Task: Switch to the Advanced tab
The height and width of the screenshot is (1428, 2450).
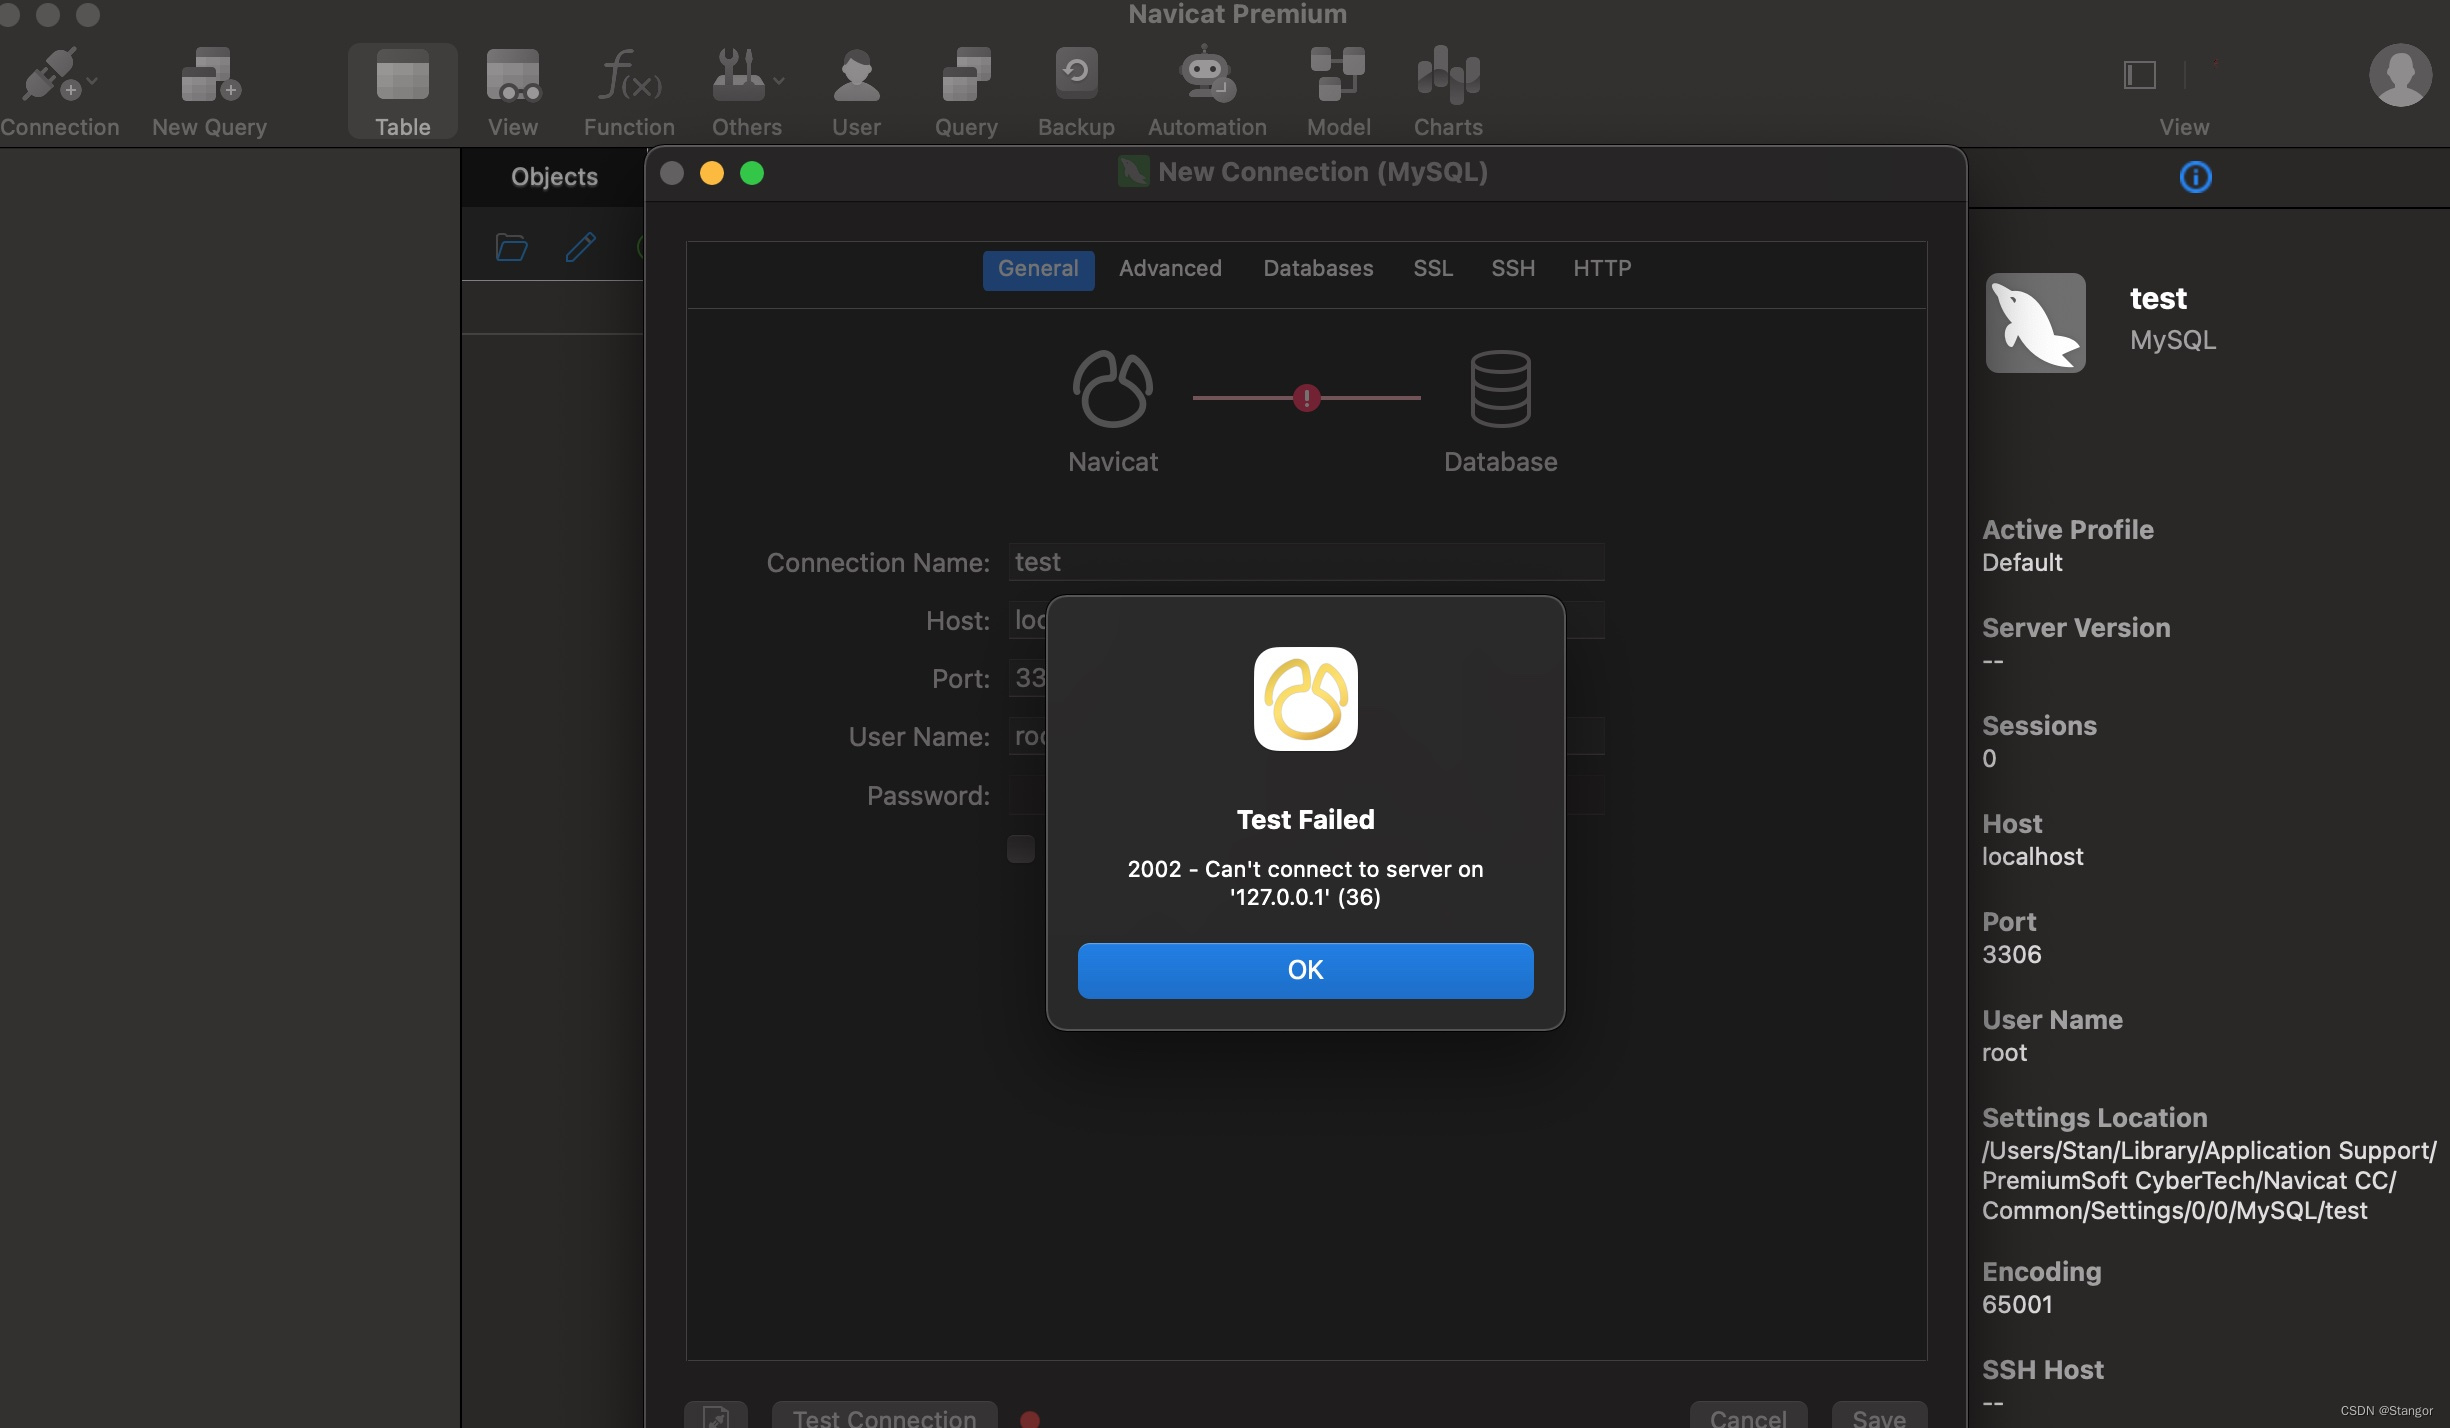Action: tap(1169, 269)
